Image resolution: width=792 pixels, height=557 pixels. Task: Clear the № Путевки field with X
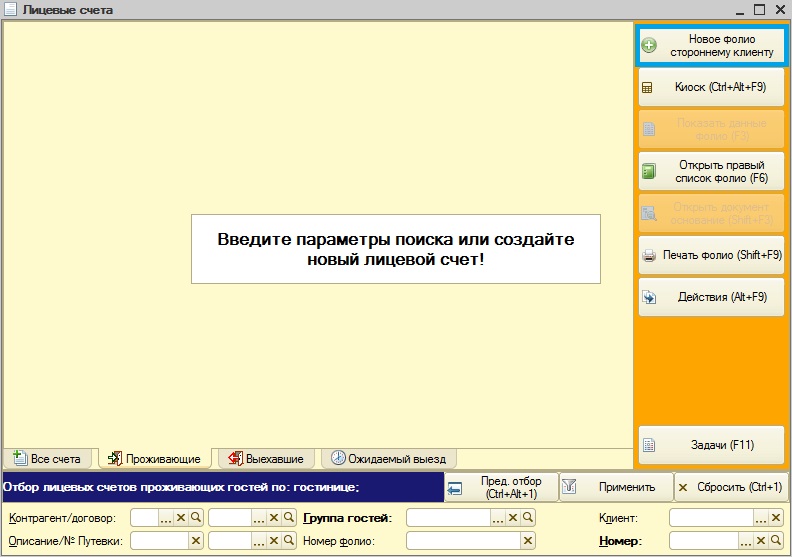point(274,541)
